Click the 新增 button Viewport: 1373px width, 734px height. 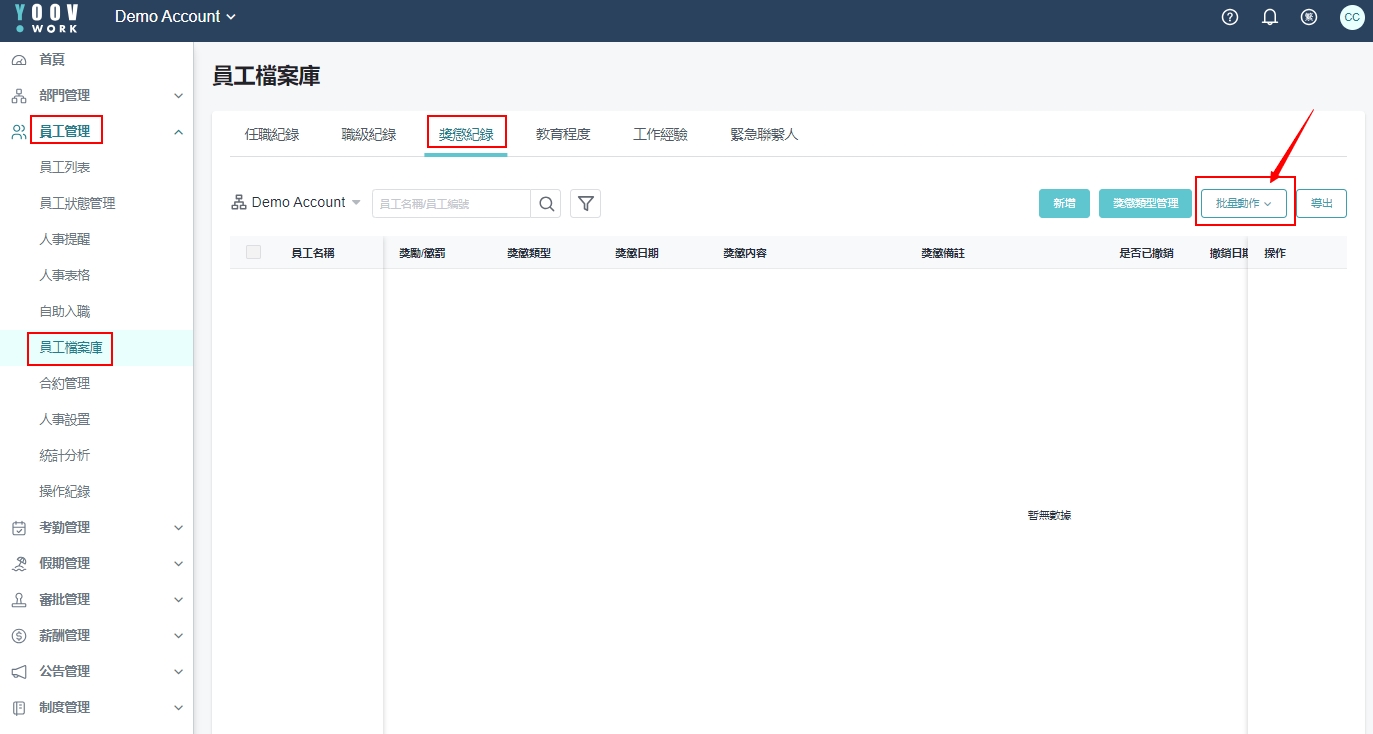coord(1064,203)
